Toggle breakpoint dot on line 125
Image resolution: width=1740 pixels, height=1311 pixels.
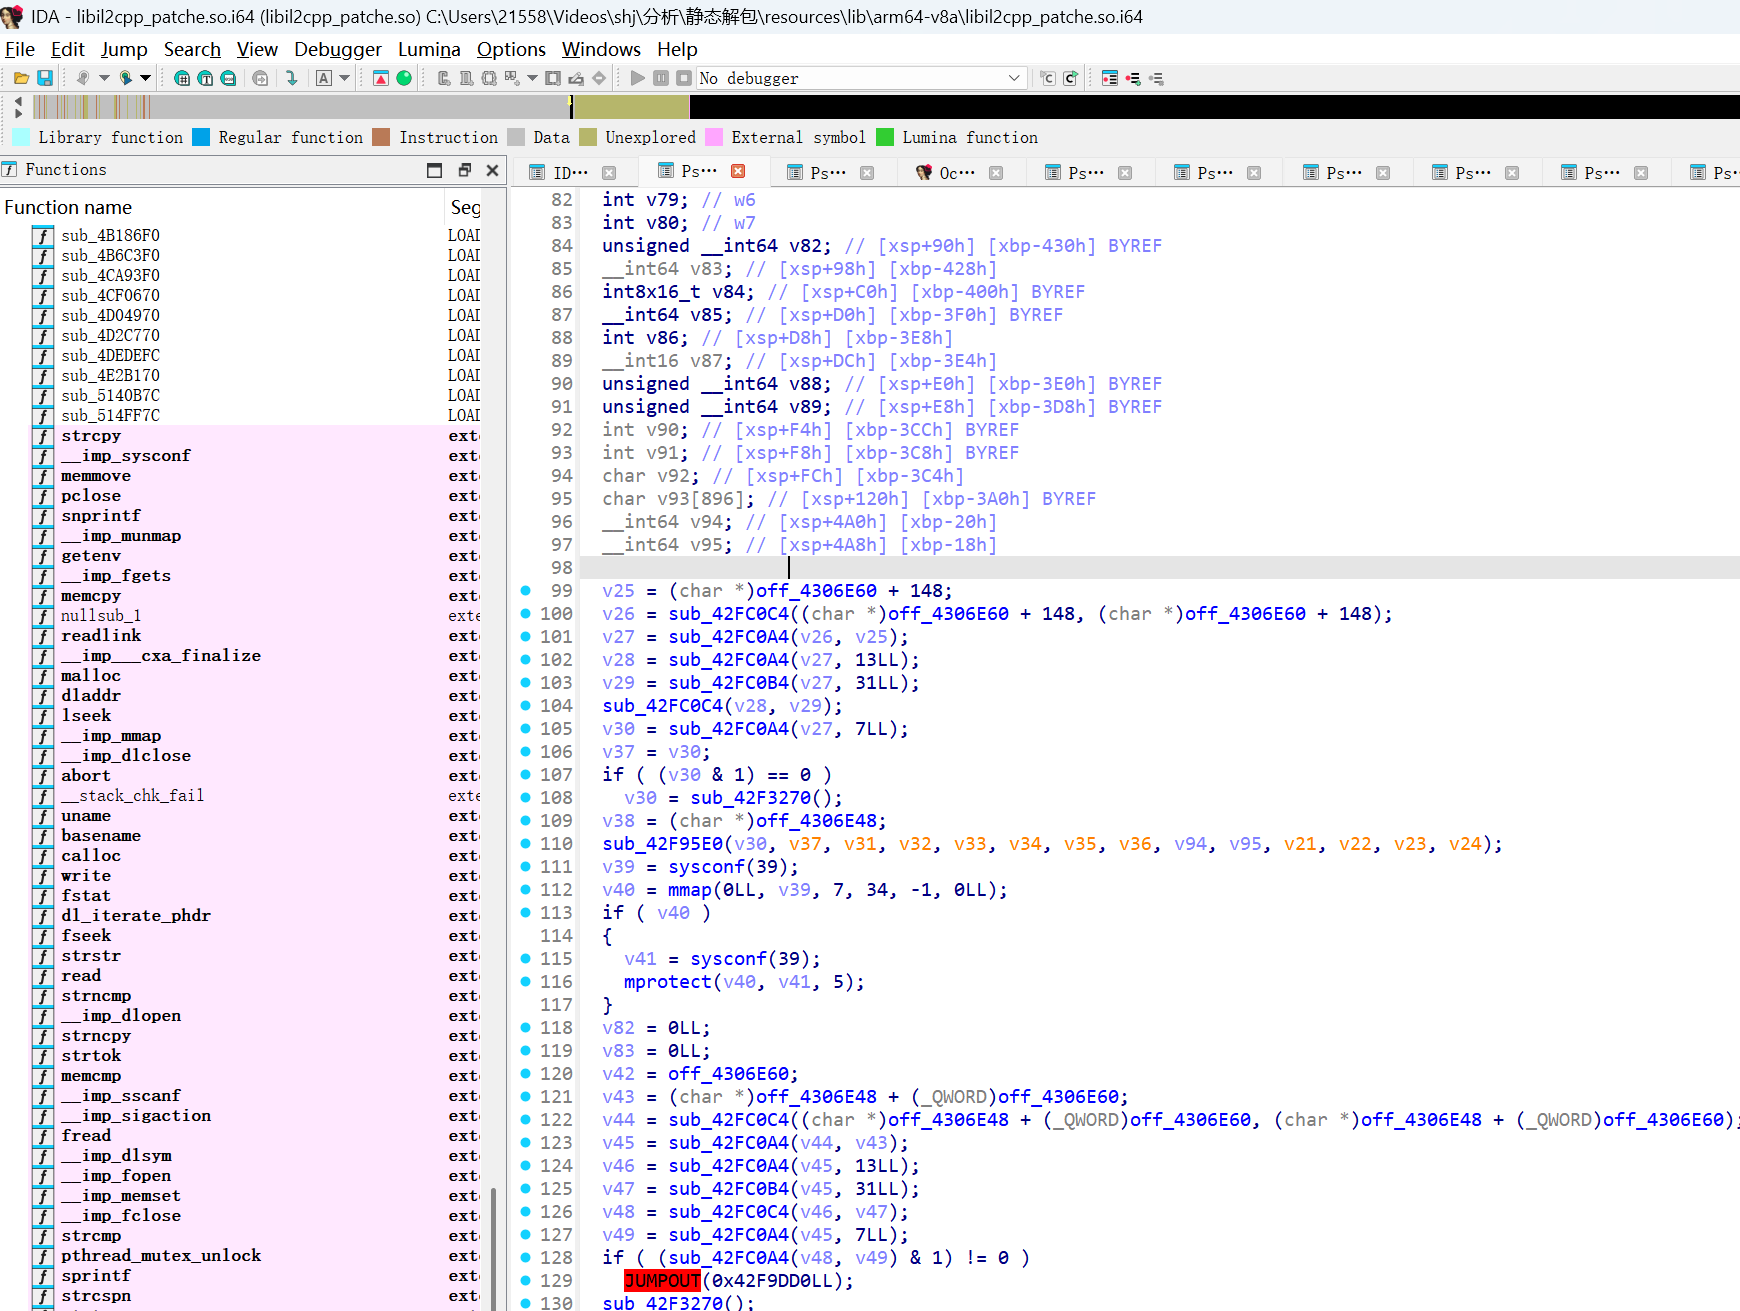[x=526, y=1189]
